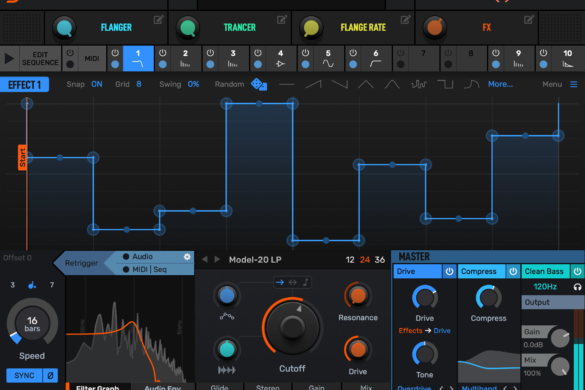Open More shape presets
This screenshot has height=390, width=585.
point(500,84)
